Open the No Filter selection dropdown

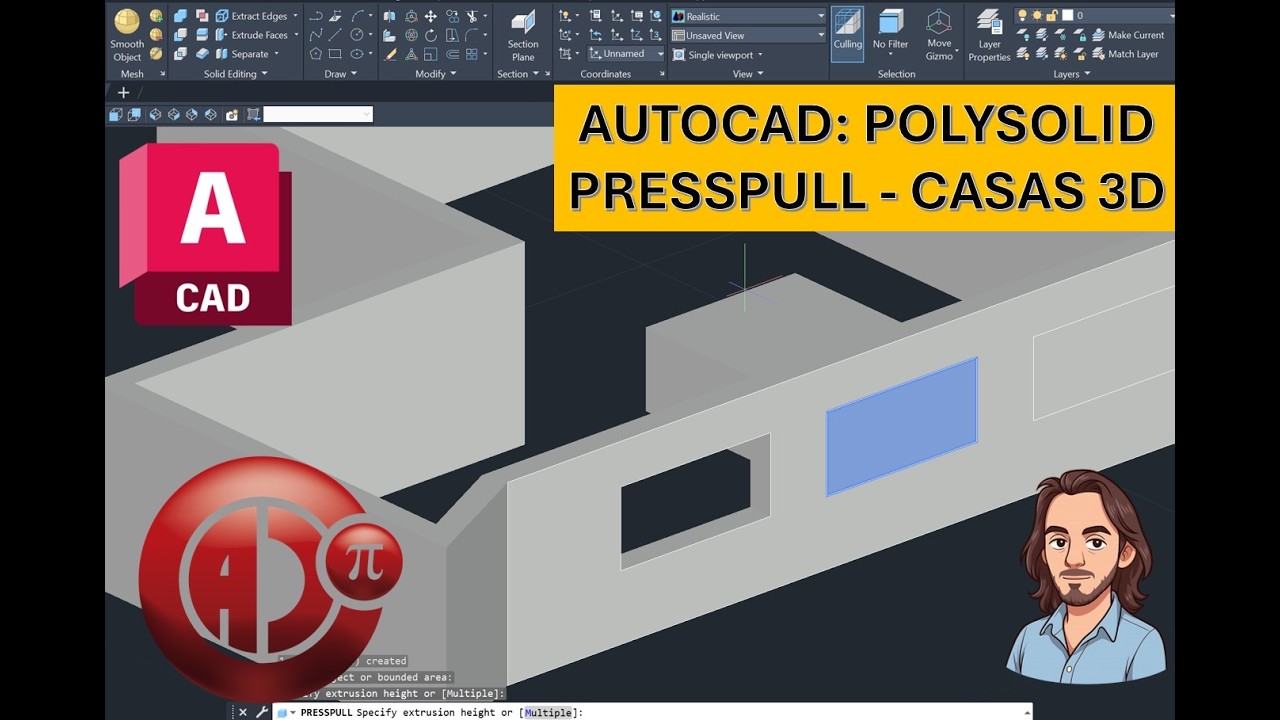point(890,36)
